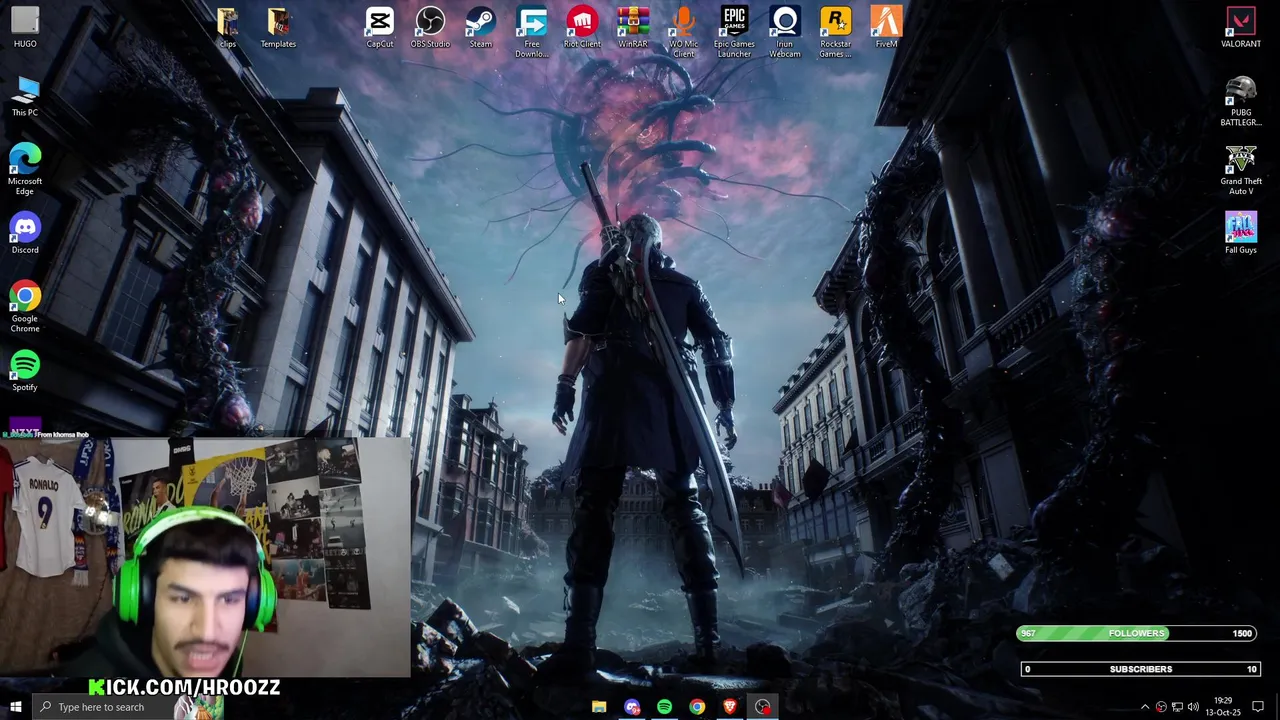Launch Microsoft Edge from the desktop
This screenshot has height=720, width=1280.
(25, 169)
